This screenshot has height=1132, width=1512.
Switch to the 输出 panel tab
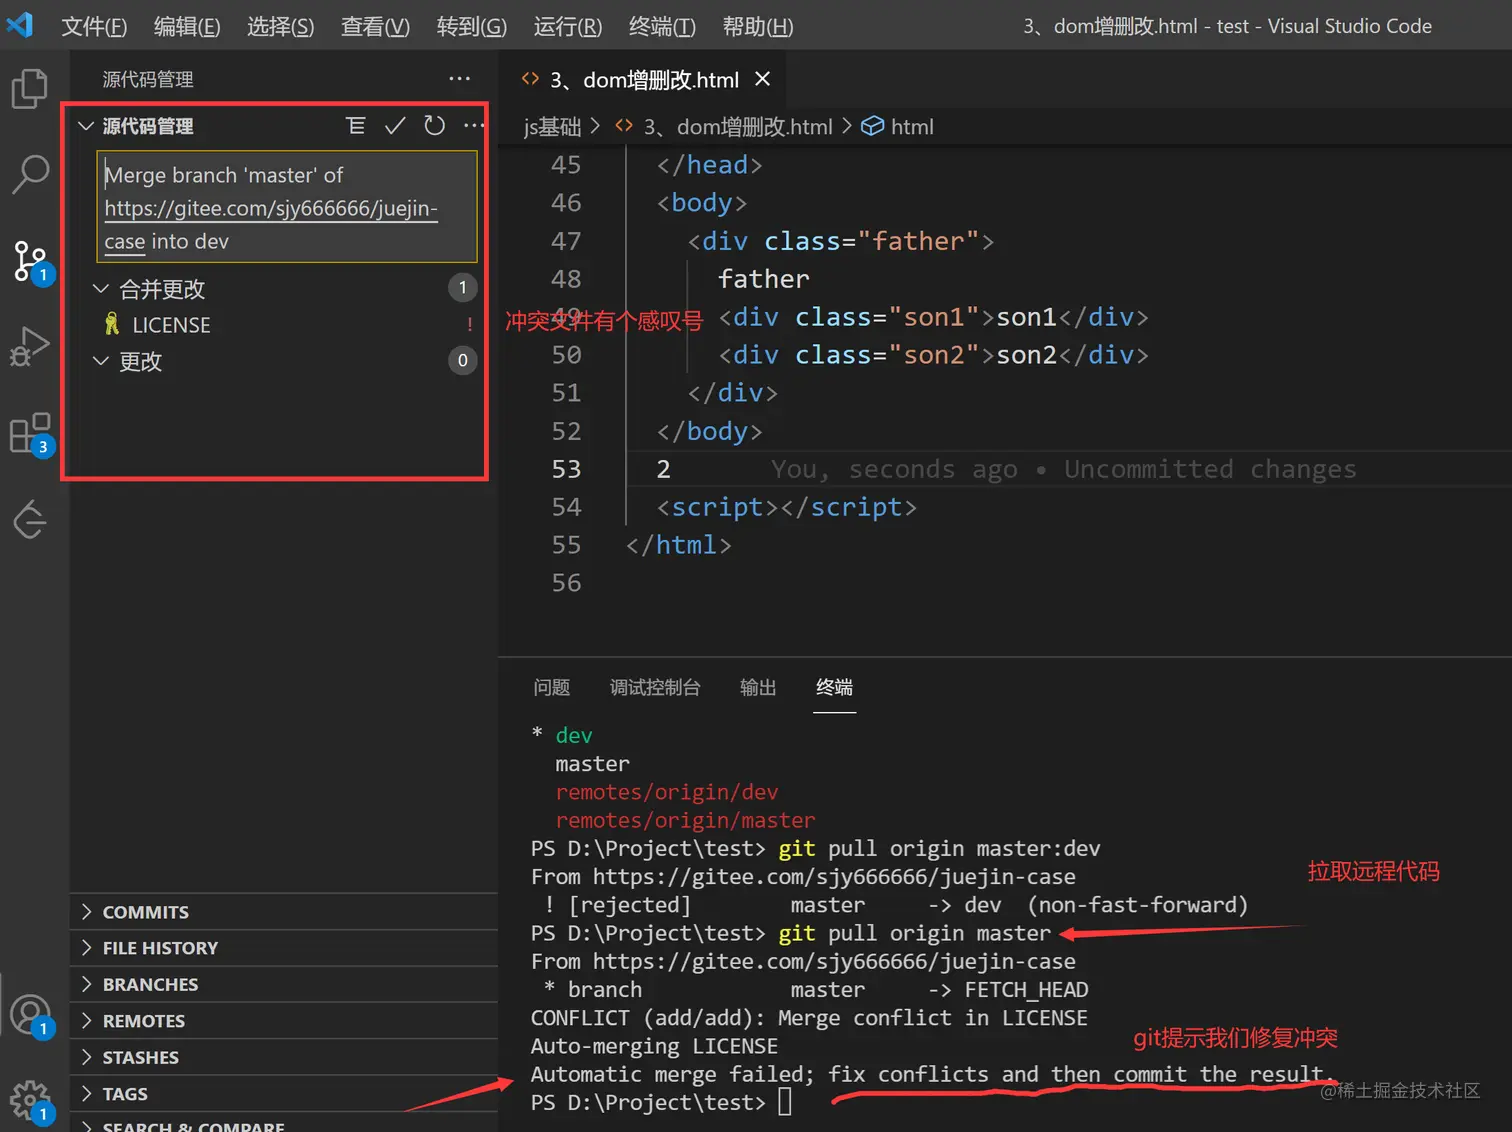tap(758, 687)
